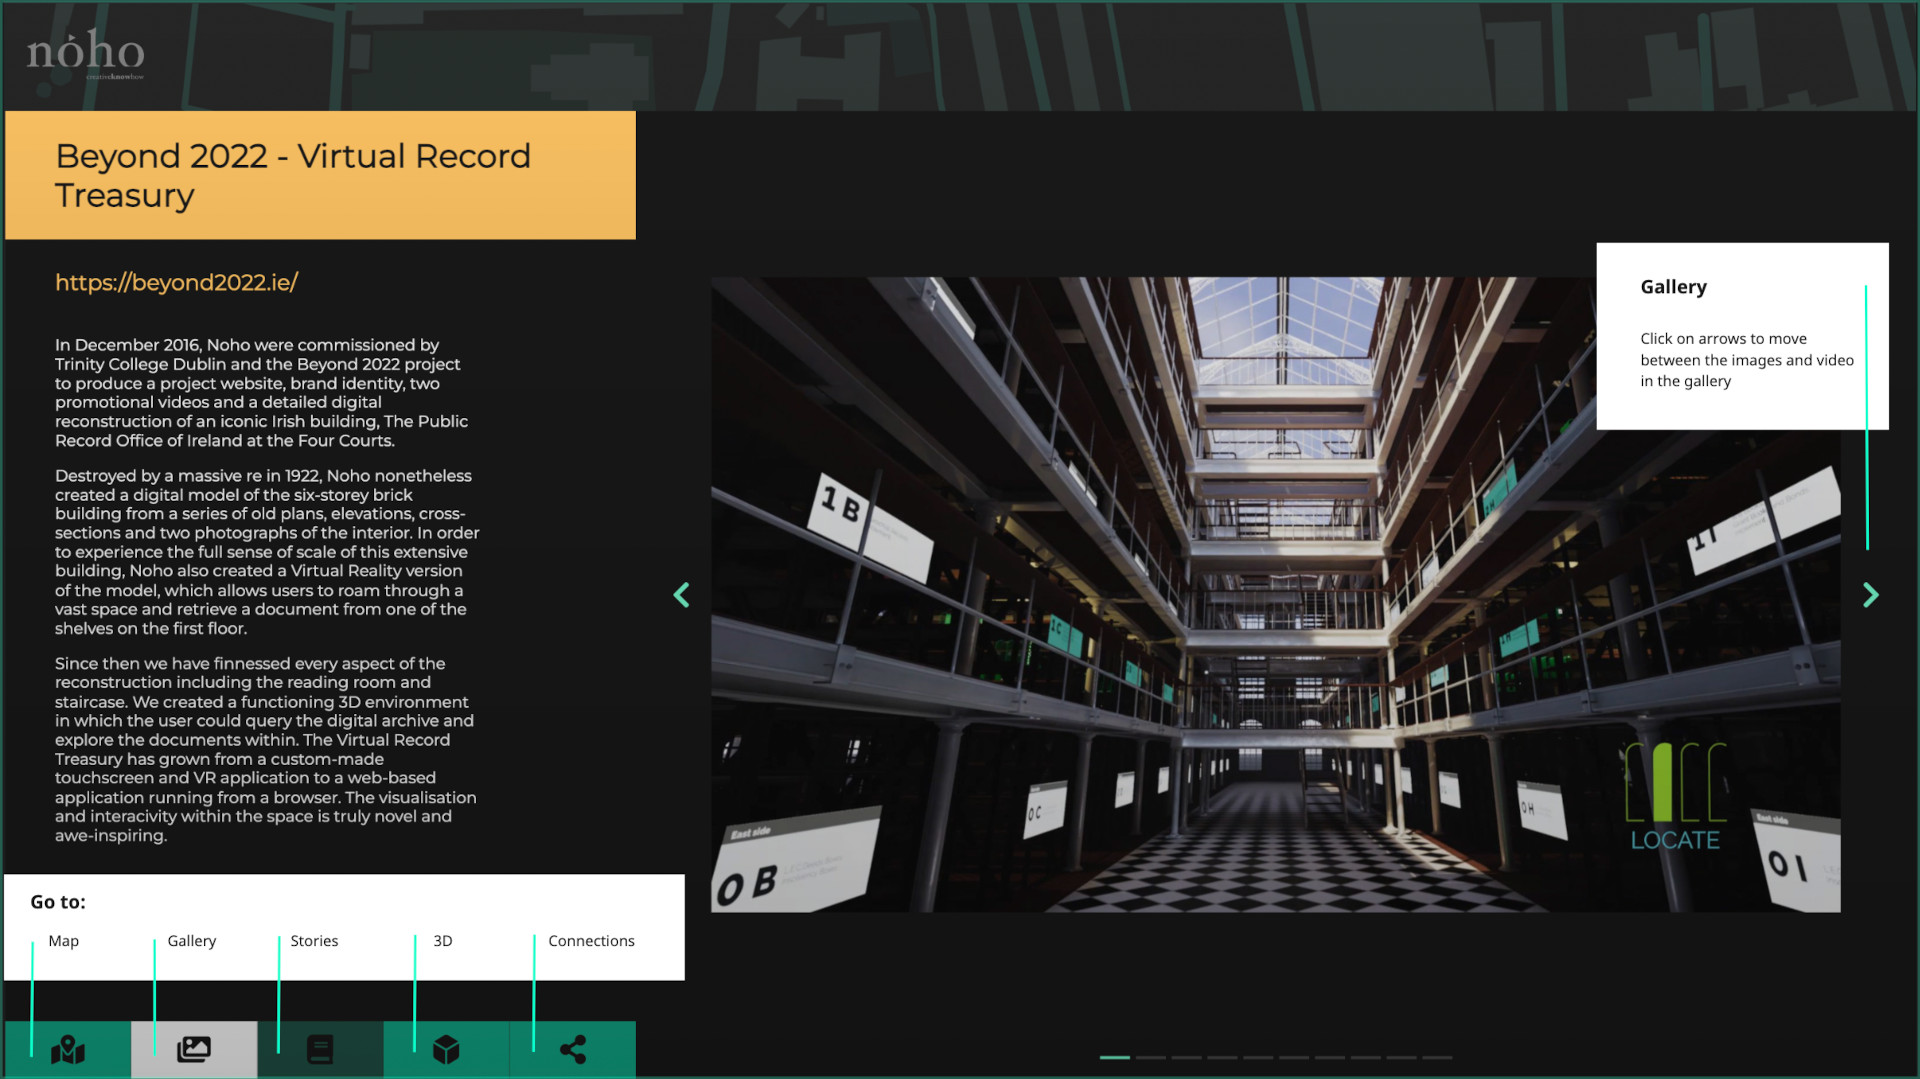Select the last gallery slide indicator
This screenshot has width=1920, height=1079.
[1437, 1057]
